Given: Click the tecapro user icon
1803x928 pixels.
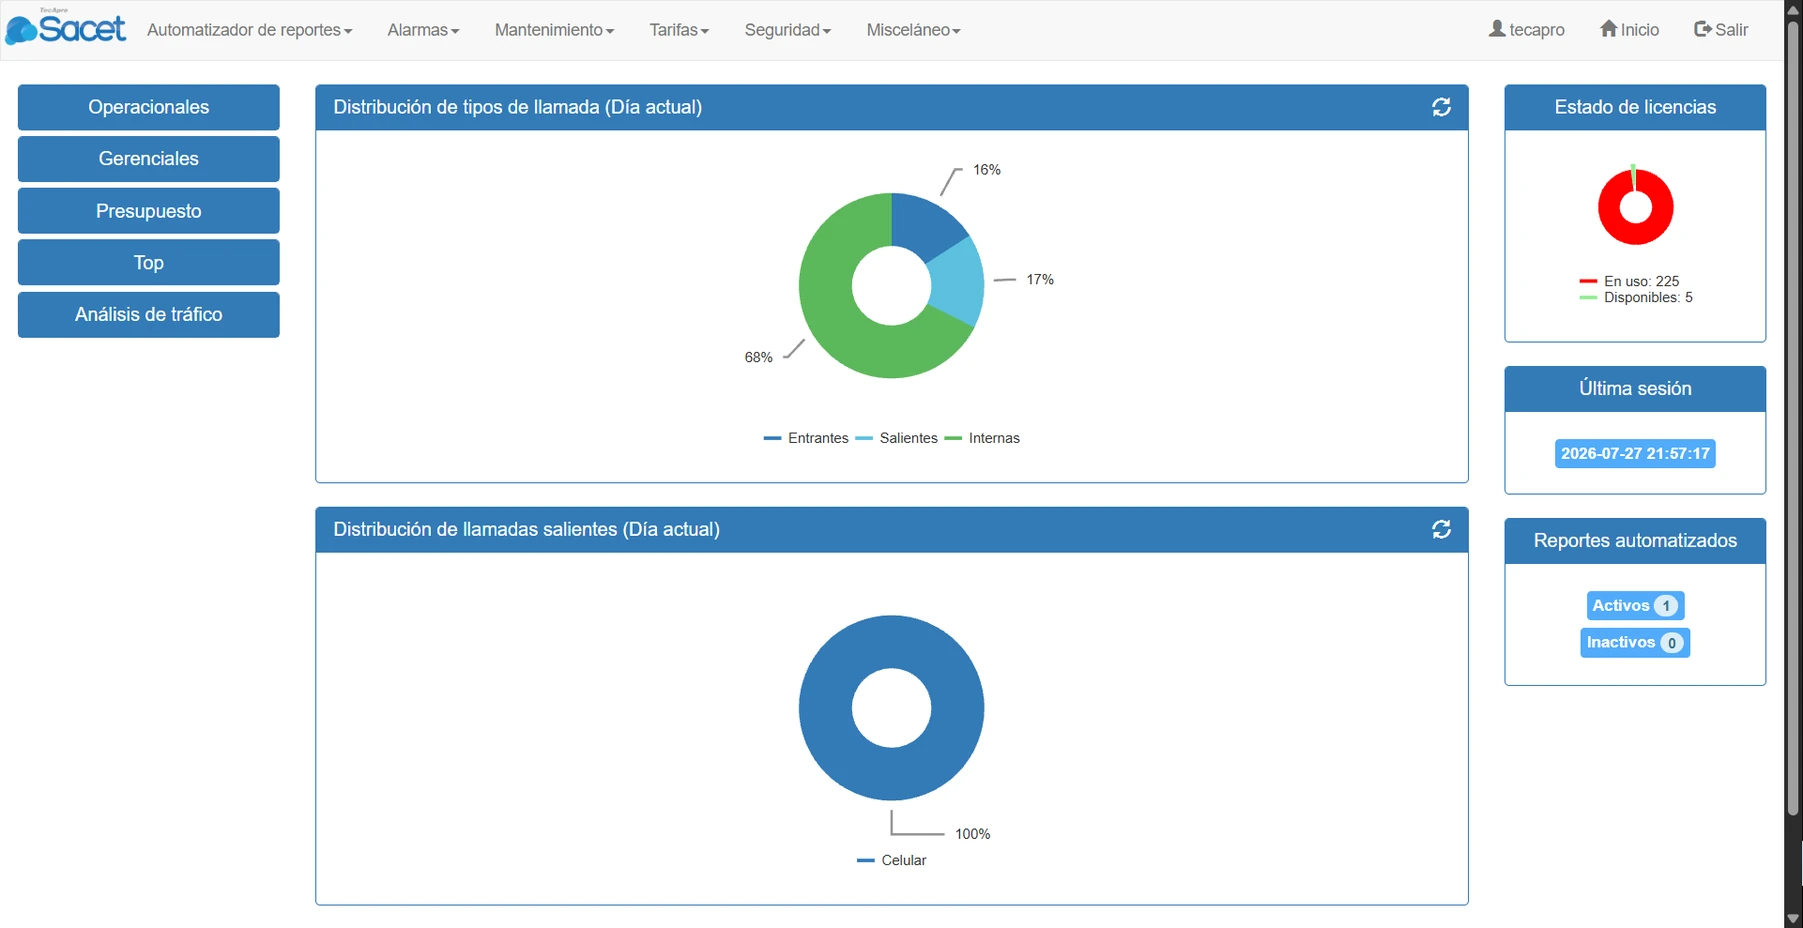Looking at the screenshot, I should pos(1497,29).
